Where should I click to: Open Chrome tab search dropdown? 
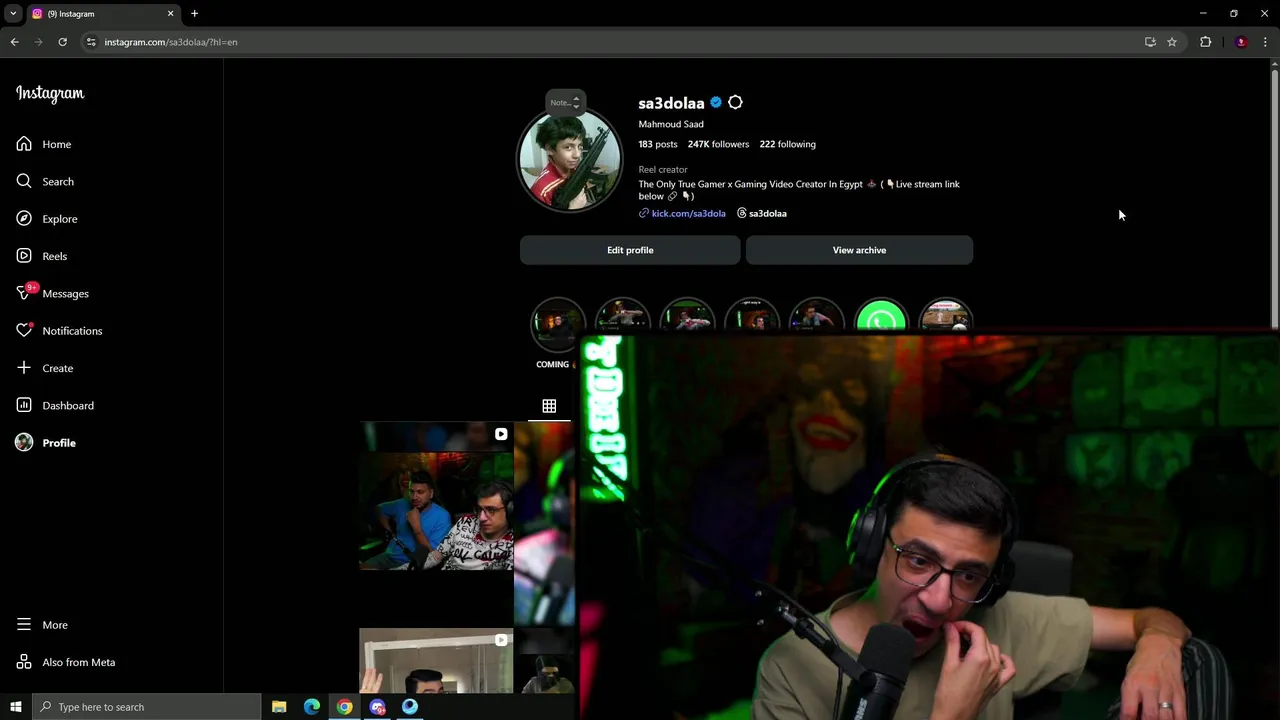click(13, 14)
